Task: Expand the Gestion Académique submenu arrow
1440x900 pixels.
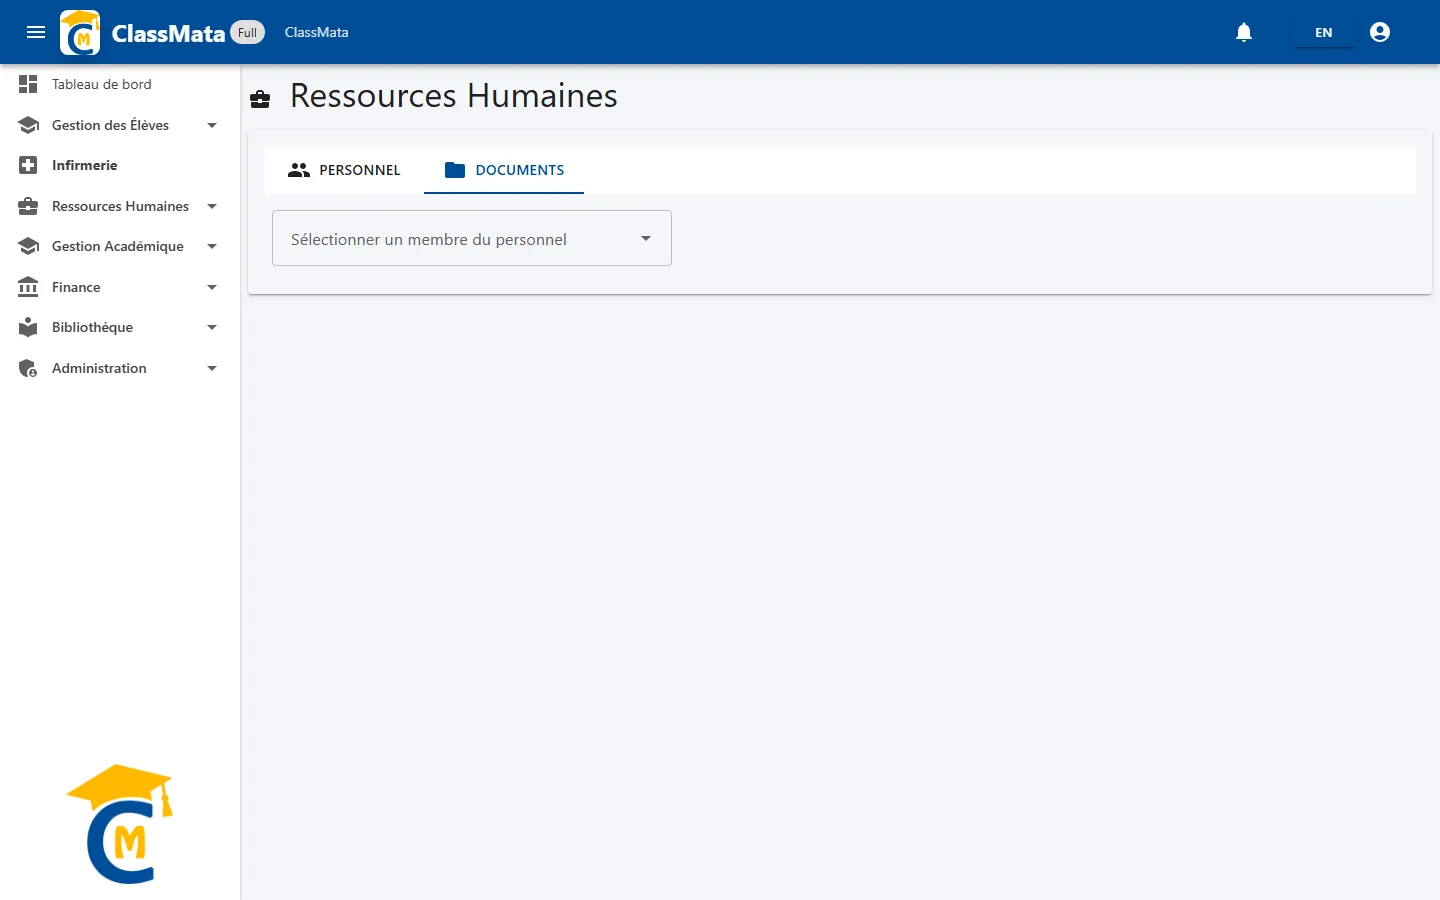Action: [212, 246]
